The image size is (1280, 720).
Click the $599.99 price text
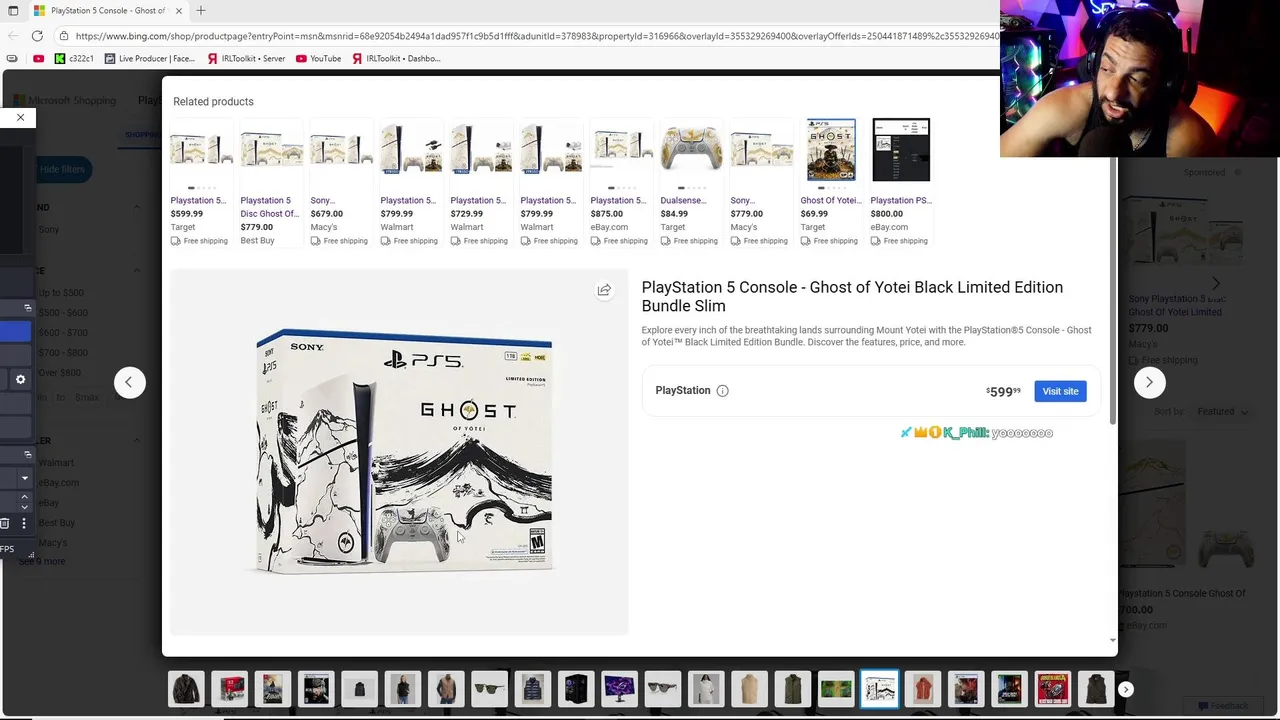point(1003,391)
